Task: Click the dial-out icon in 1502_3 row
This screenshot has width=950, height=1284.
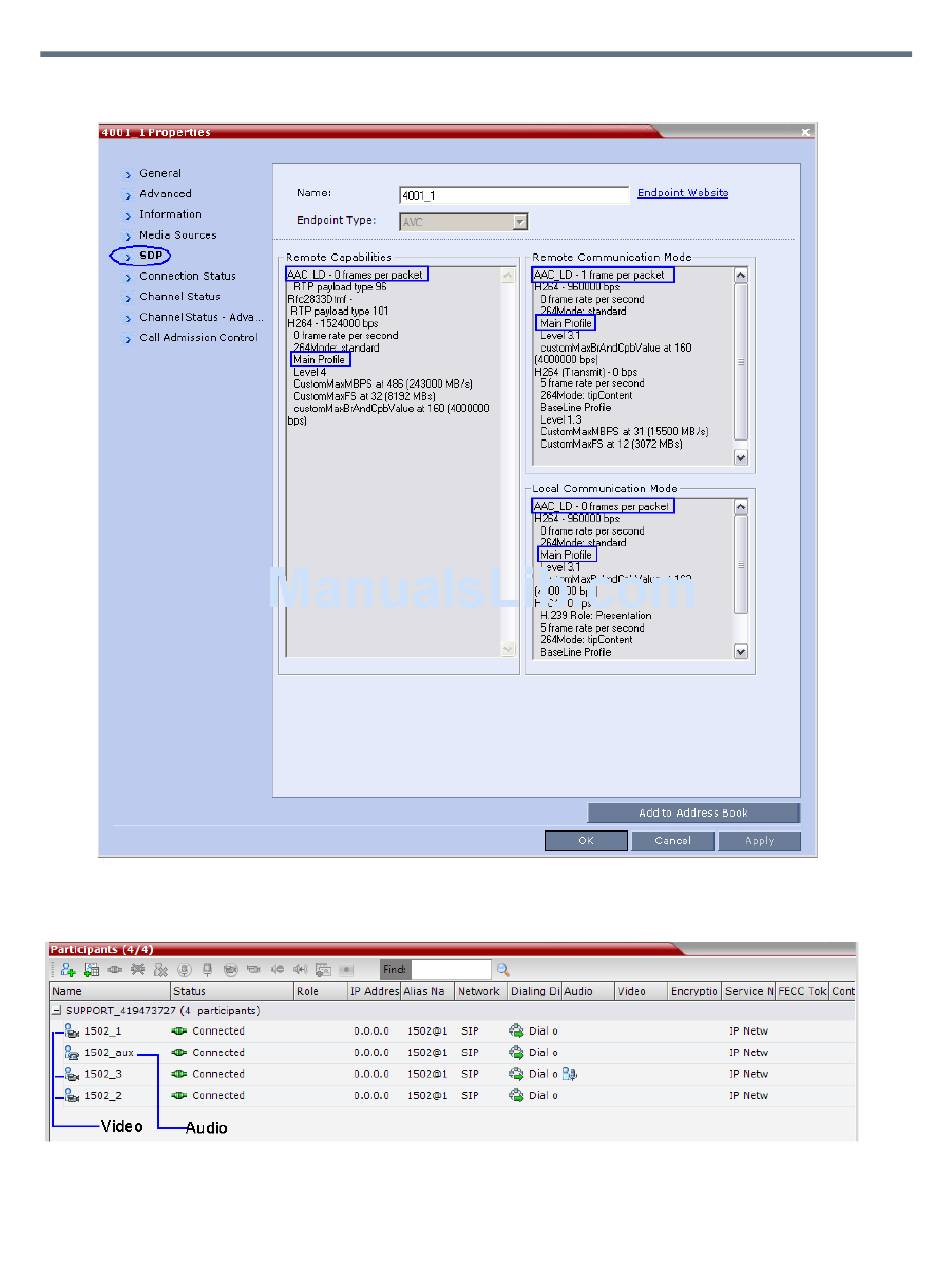Action: click(517, 1074)
